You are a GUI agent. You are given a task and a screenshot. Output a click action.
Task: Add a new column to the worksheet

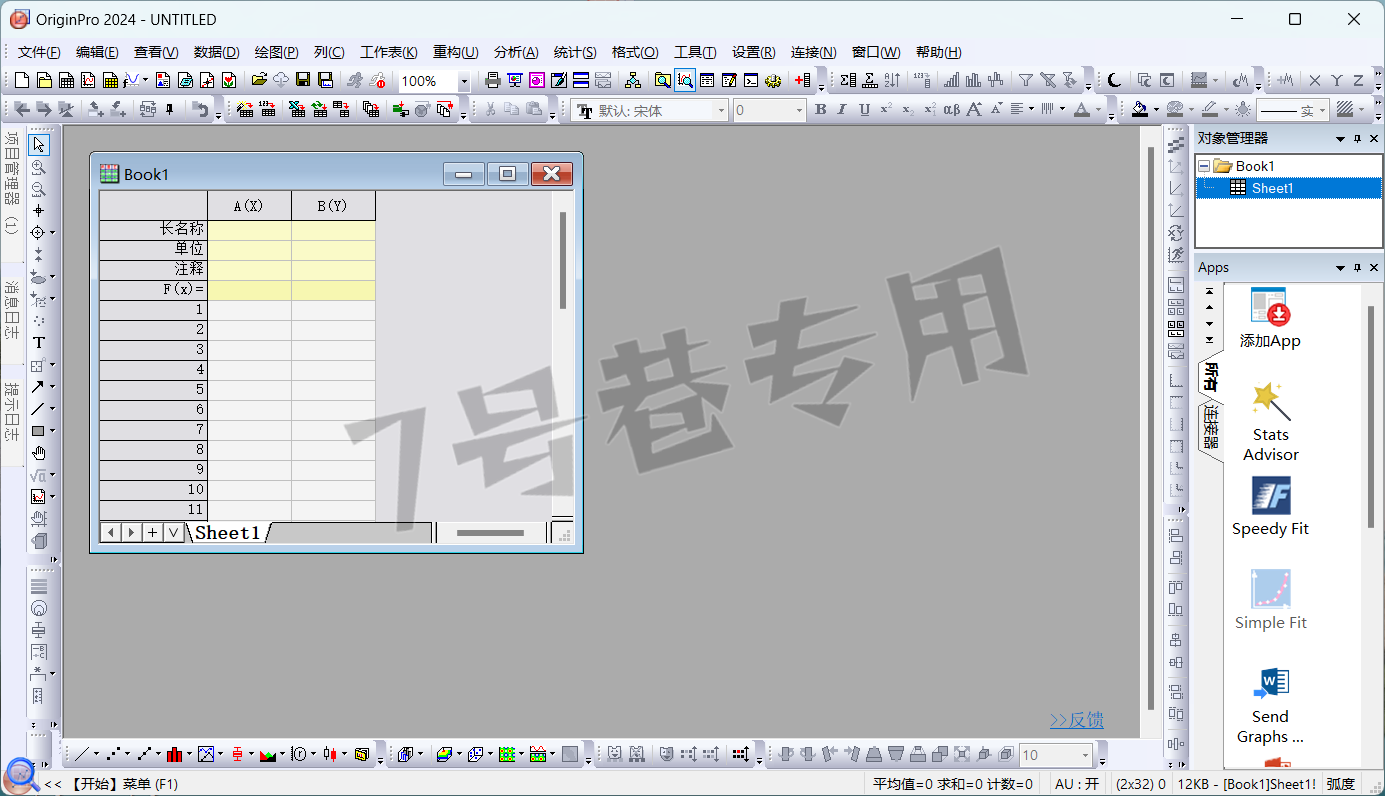point(802,80)
